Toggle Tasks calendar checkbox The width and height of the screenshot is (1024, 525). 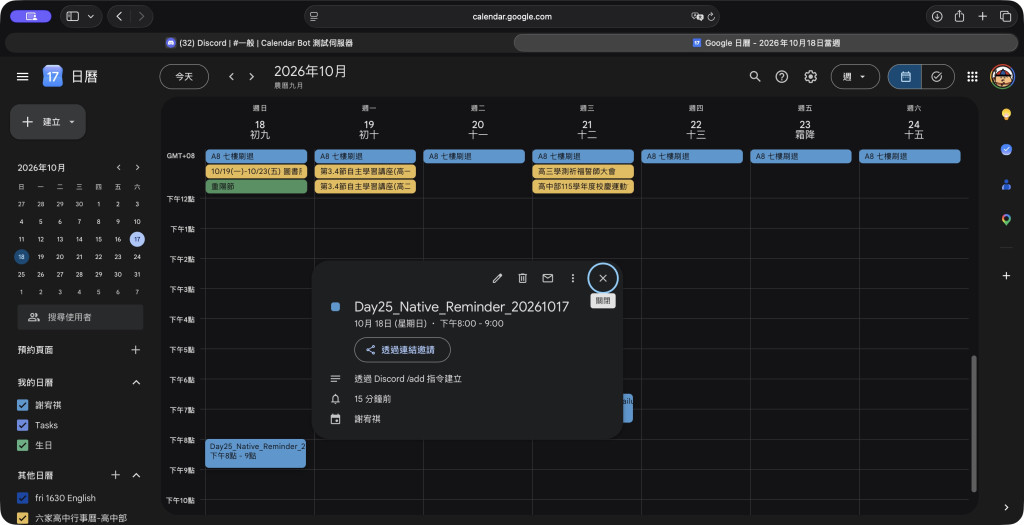pyautogui.click(x=22, y=425)
